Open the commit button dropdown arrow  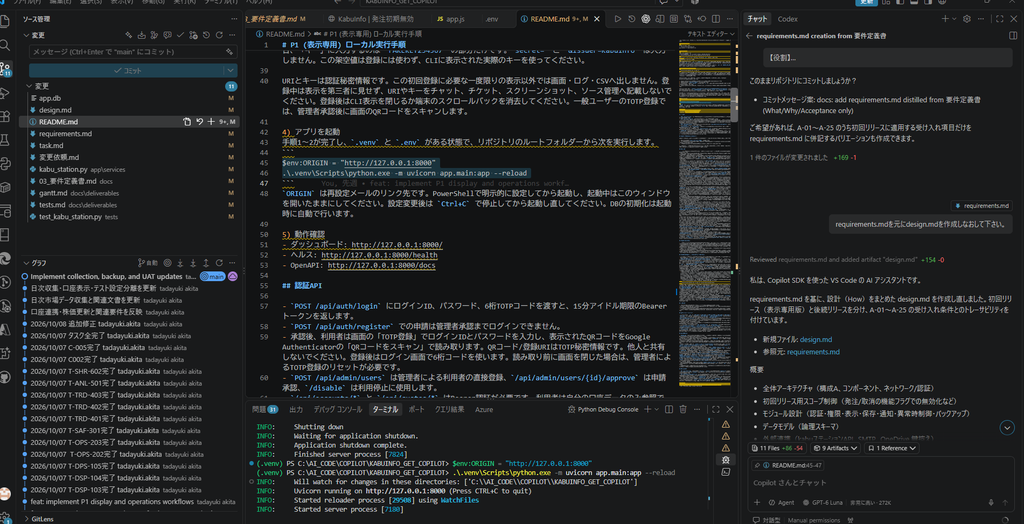(231, 70)
